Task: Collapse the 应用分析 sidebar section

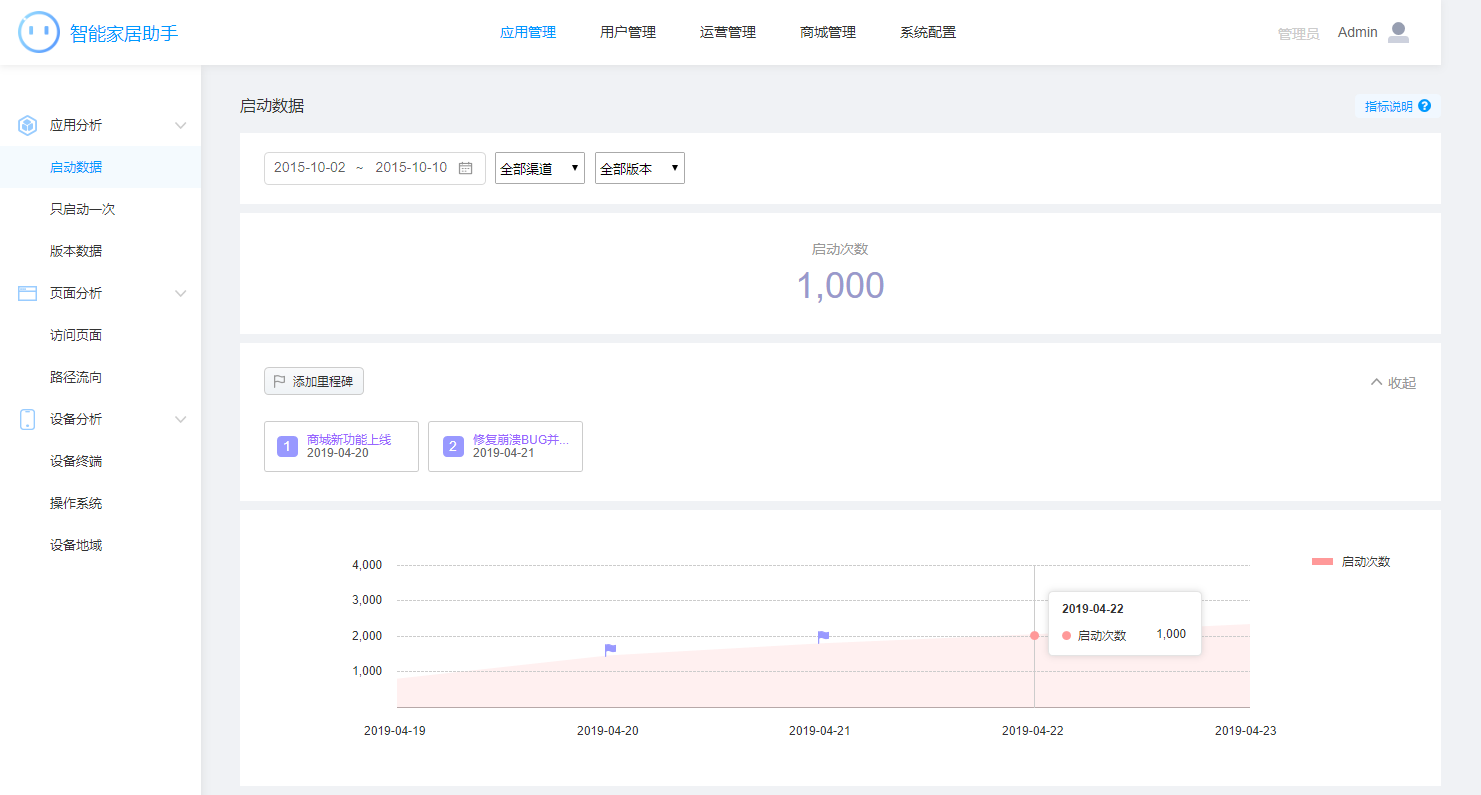Action: [x=181, y=125]
